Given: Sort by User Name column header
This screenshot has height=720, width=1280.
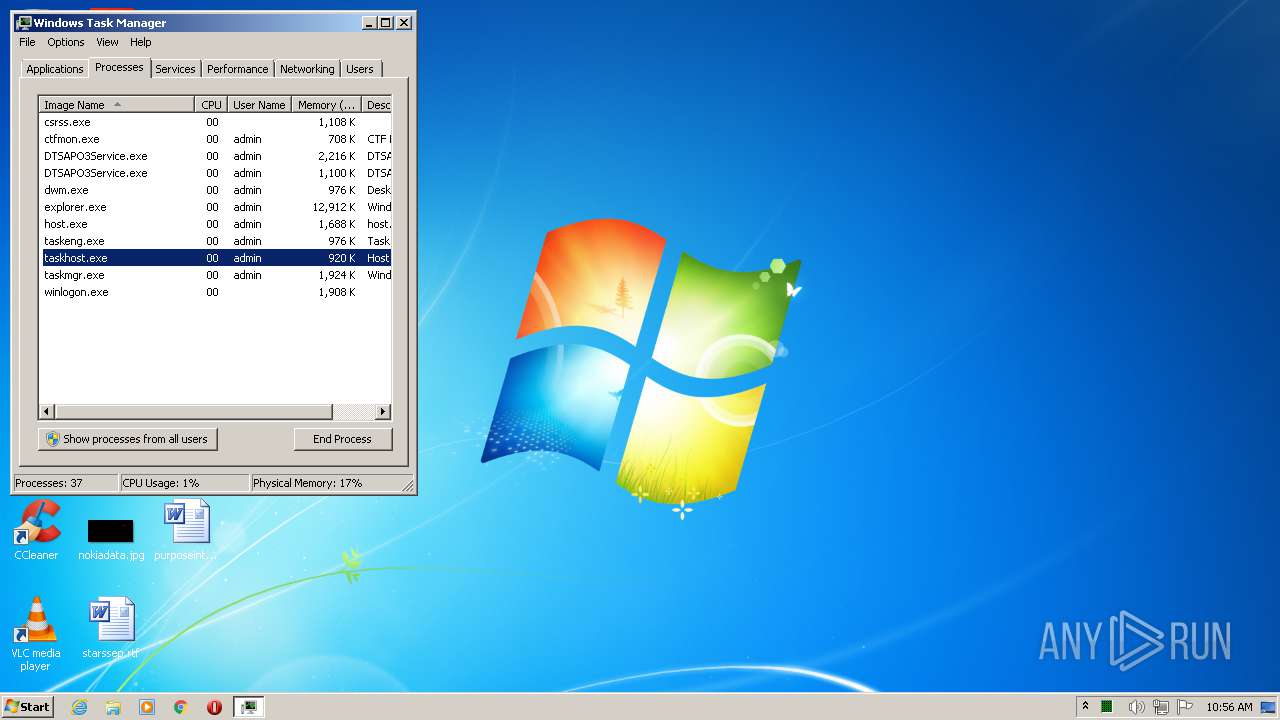Looking at the screenshot, I should [259, 105].
